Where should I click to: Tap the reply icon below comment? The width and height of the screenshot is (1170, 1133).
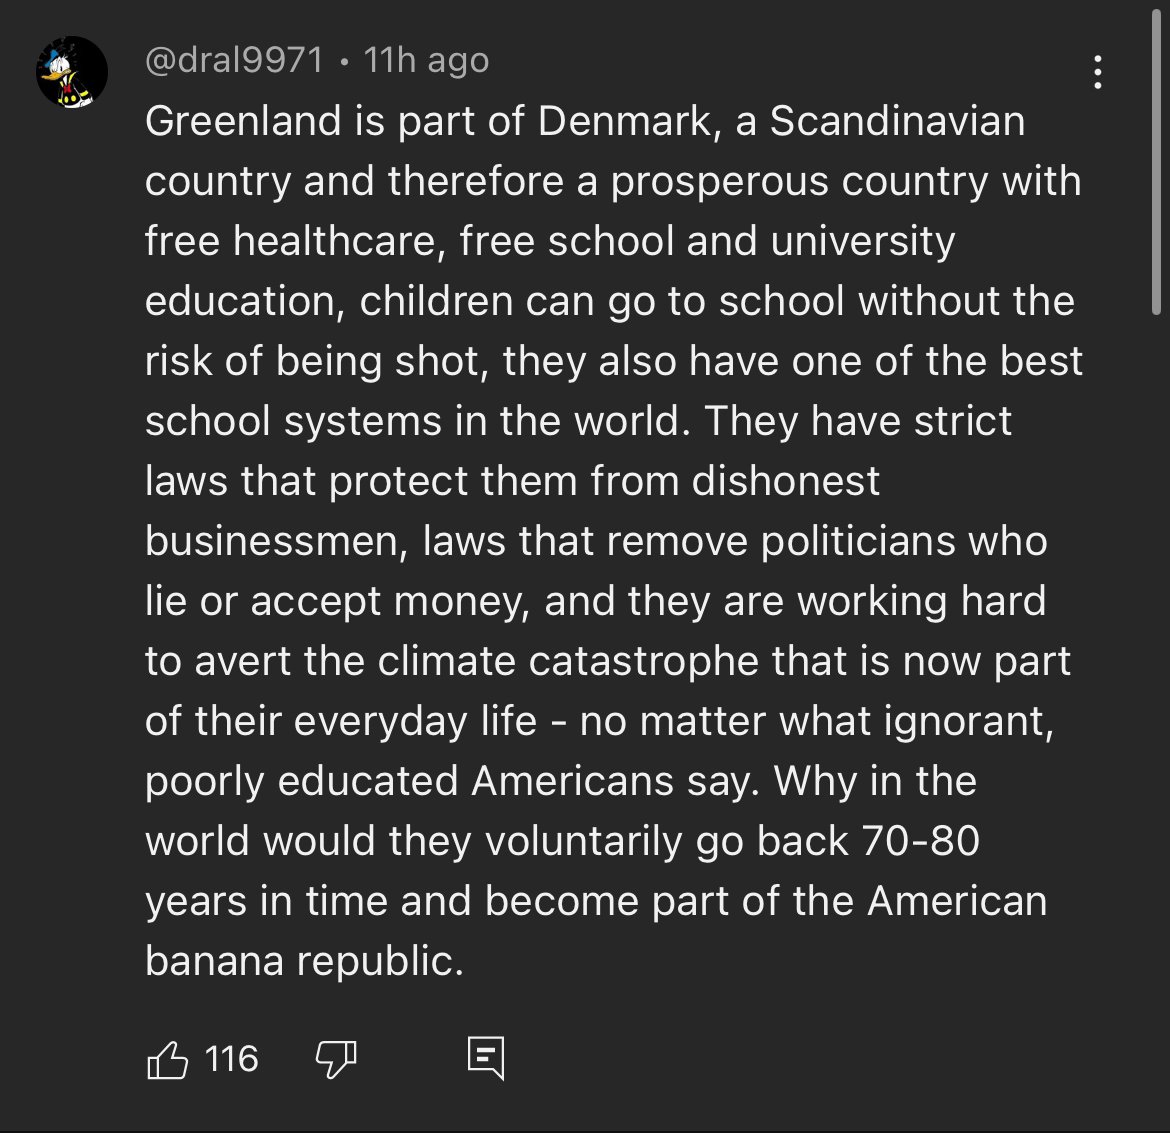pyautogui.click(x=486, y=1059)
